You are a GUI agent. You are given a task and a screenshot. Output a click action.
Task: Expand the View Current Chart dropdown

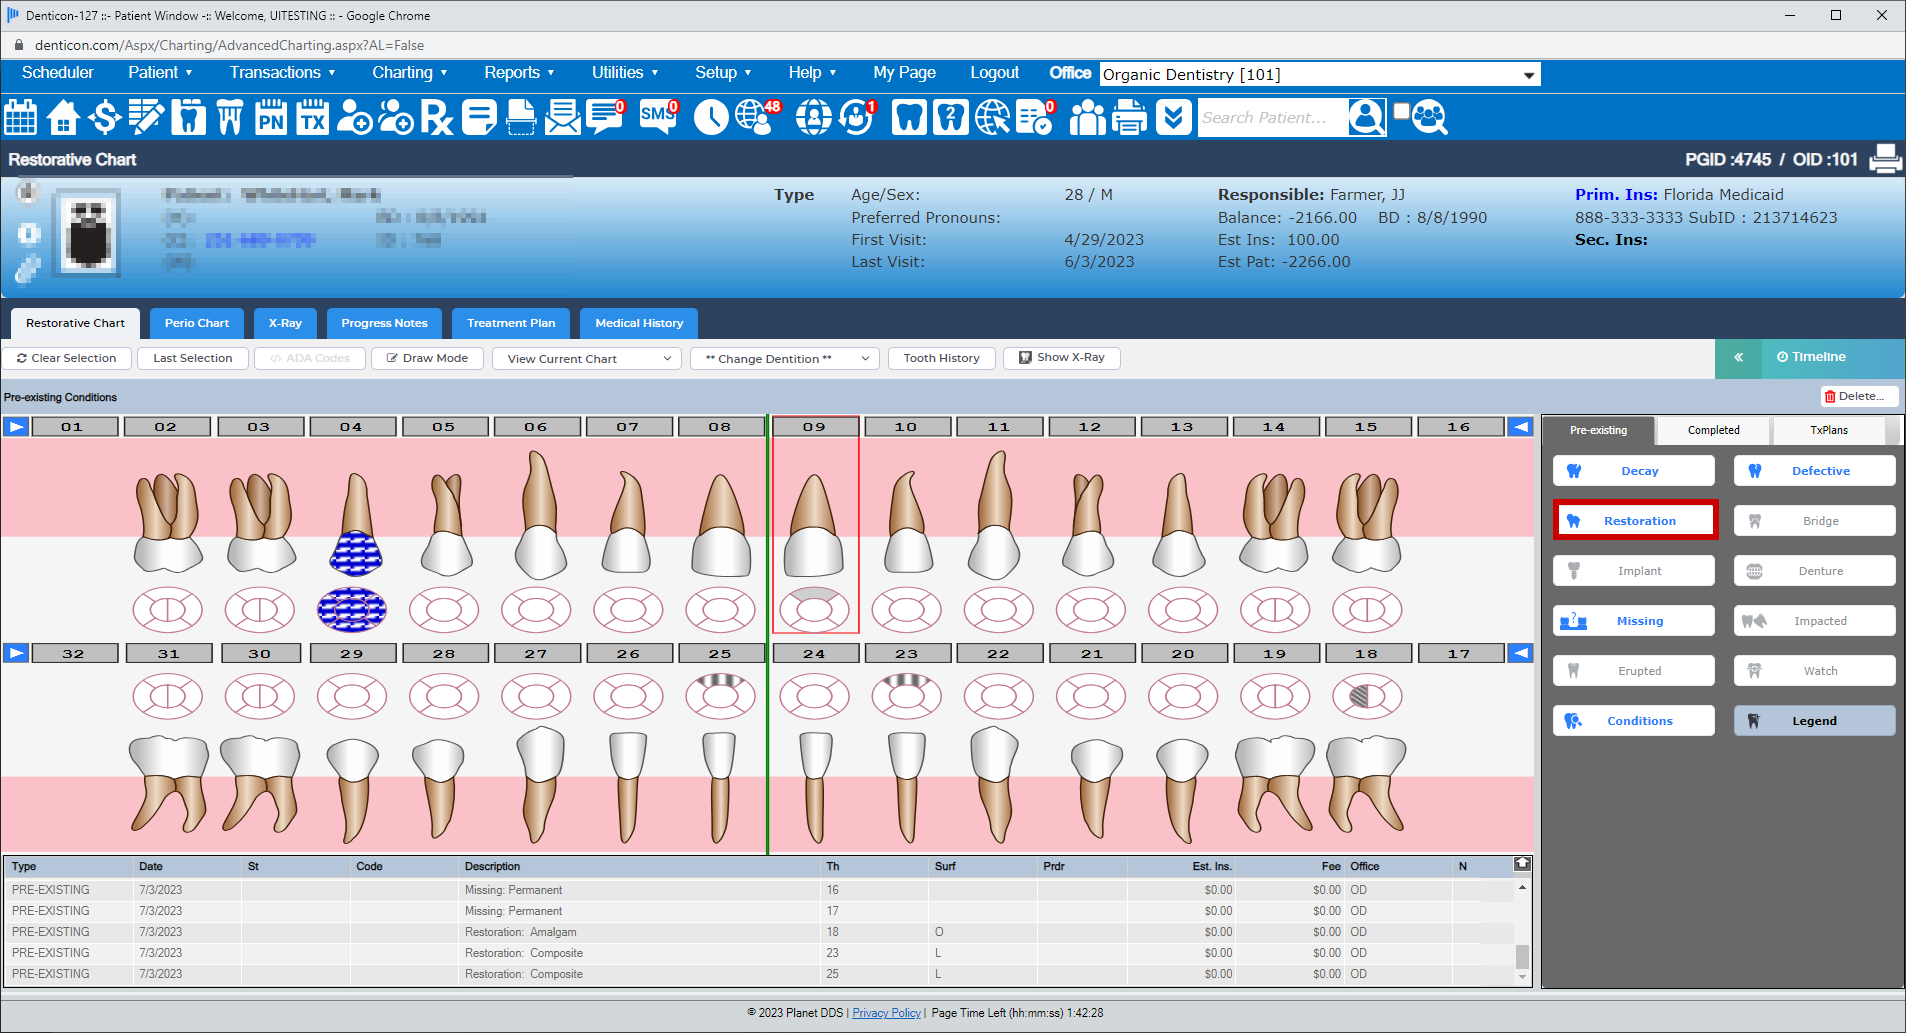point(586,358)
